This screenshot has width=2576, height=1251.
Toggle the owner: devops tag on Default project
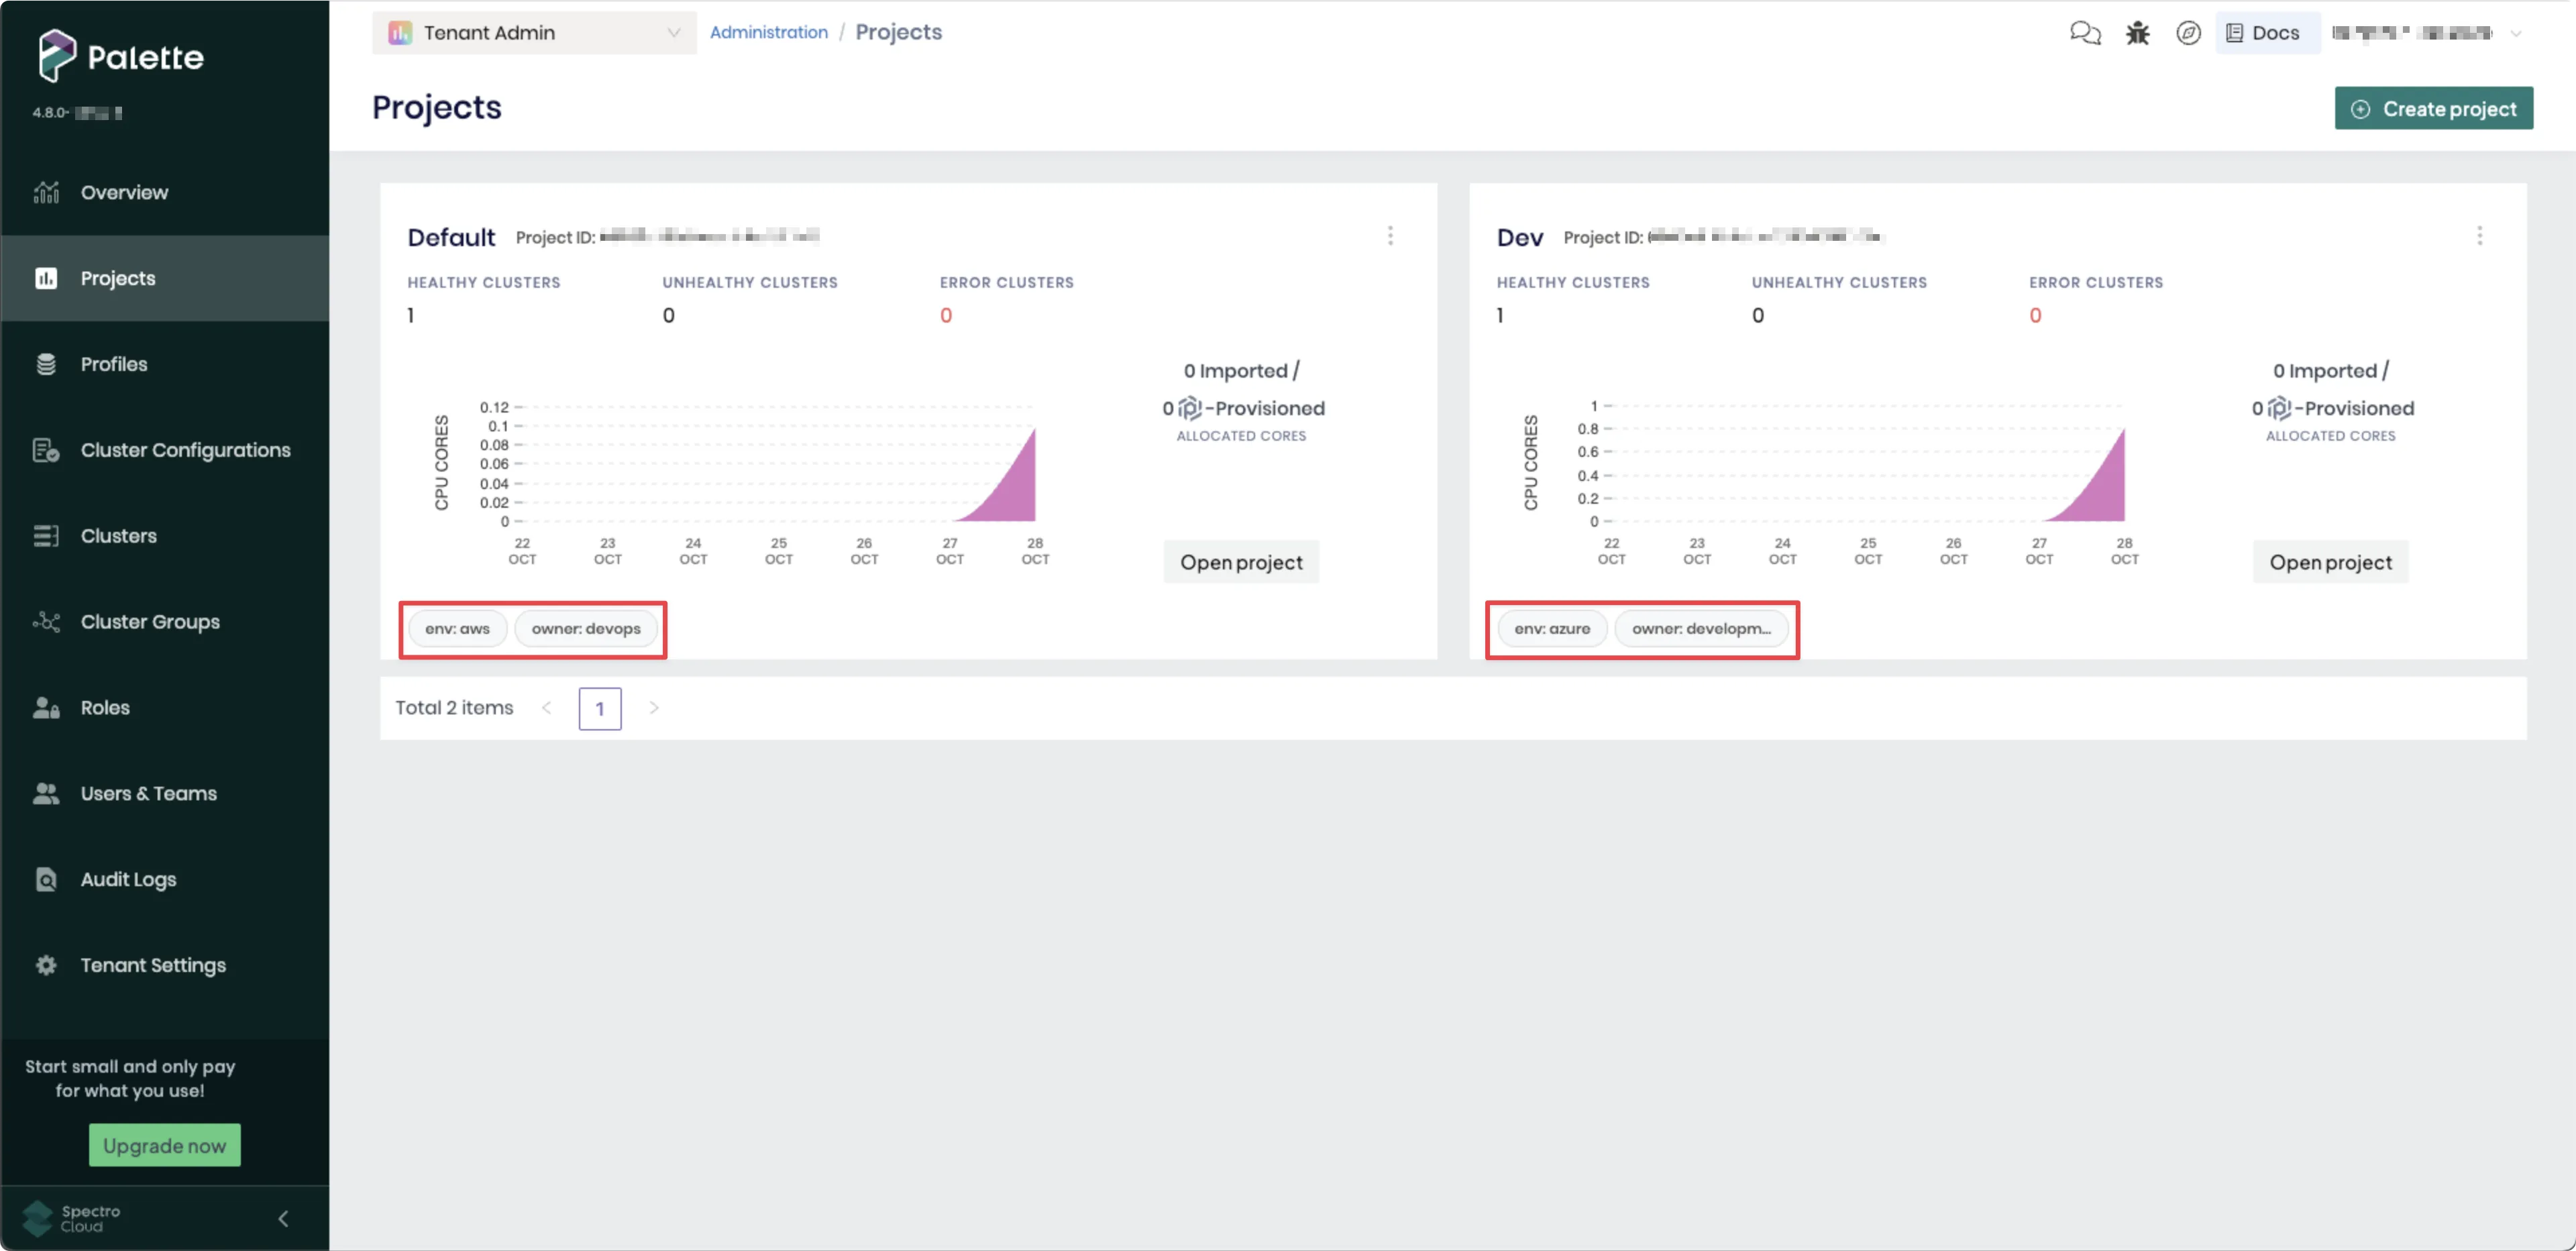pyautogui.click(x=586, y=629)
